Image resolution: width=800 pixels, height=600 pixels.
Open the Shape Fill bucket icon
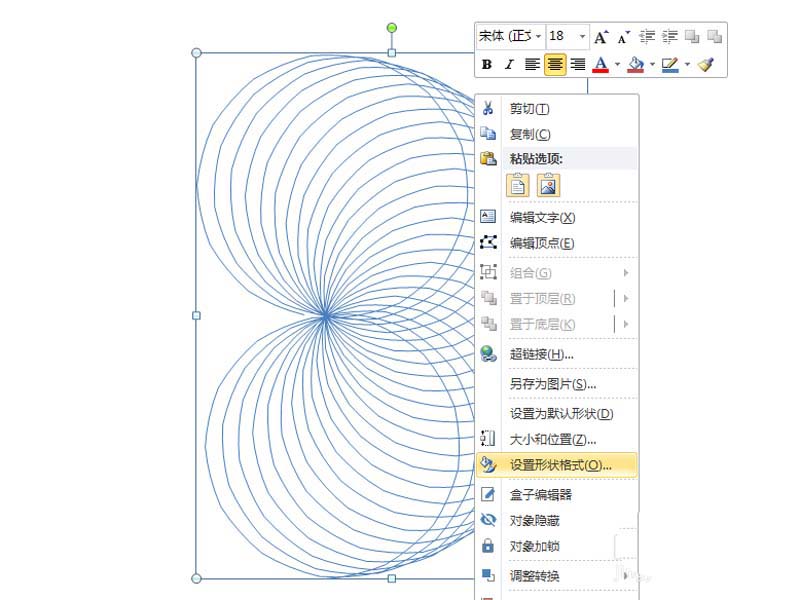(x=636, y=65)
